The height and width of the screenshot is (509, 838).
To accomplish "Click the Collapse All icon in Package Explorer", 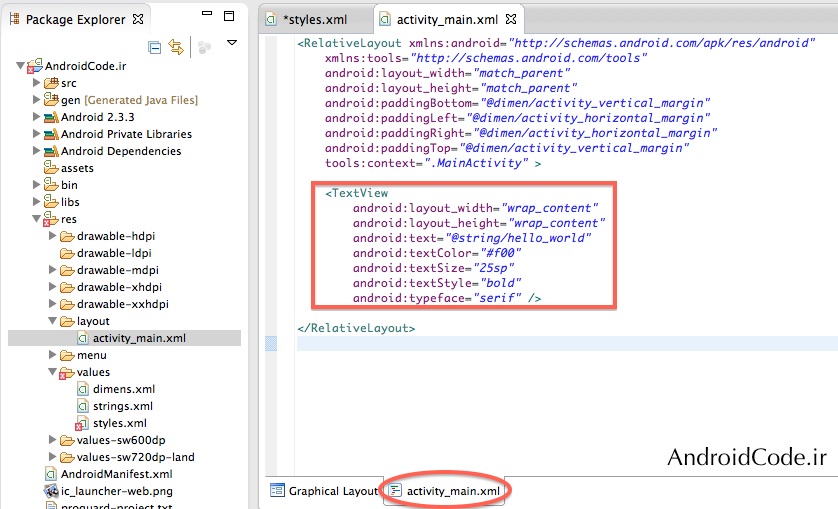I will tap(155, 47).
